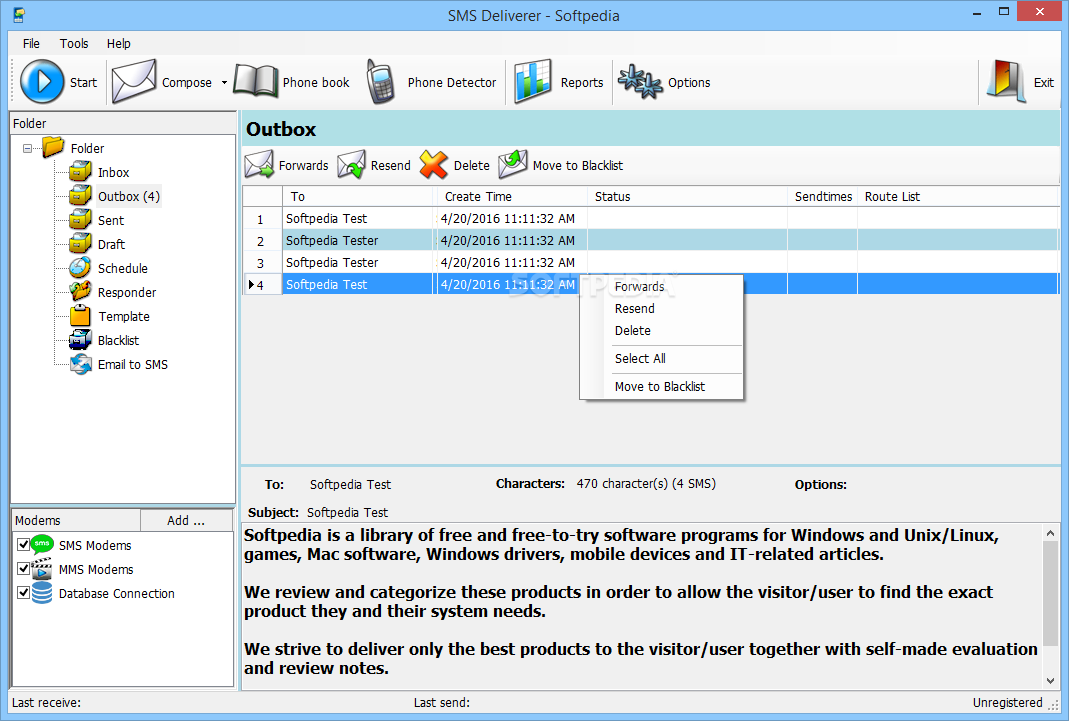Image resolution: width=1069 pixels, height=721 pixels.
Task: Select the Template icon
Action: pyautogui.click(x=80, y=316)
